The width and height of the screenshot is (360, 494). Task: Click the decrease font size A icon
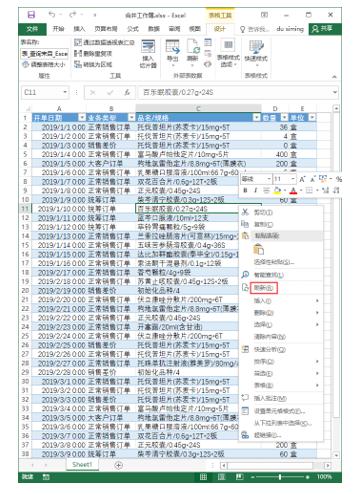(313, 179)
